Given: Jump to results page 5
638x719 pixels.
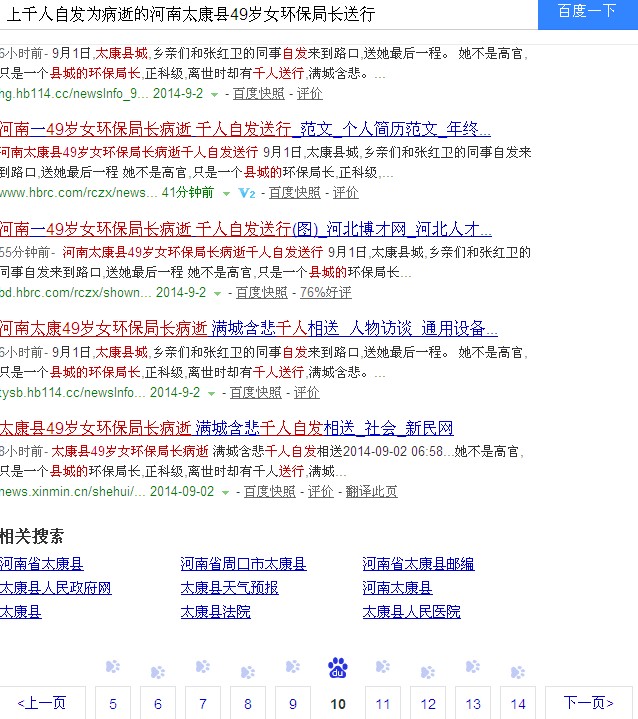Looking at the screenshot, I should [113, 703].
